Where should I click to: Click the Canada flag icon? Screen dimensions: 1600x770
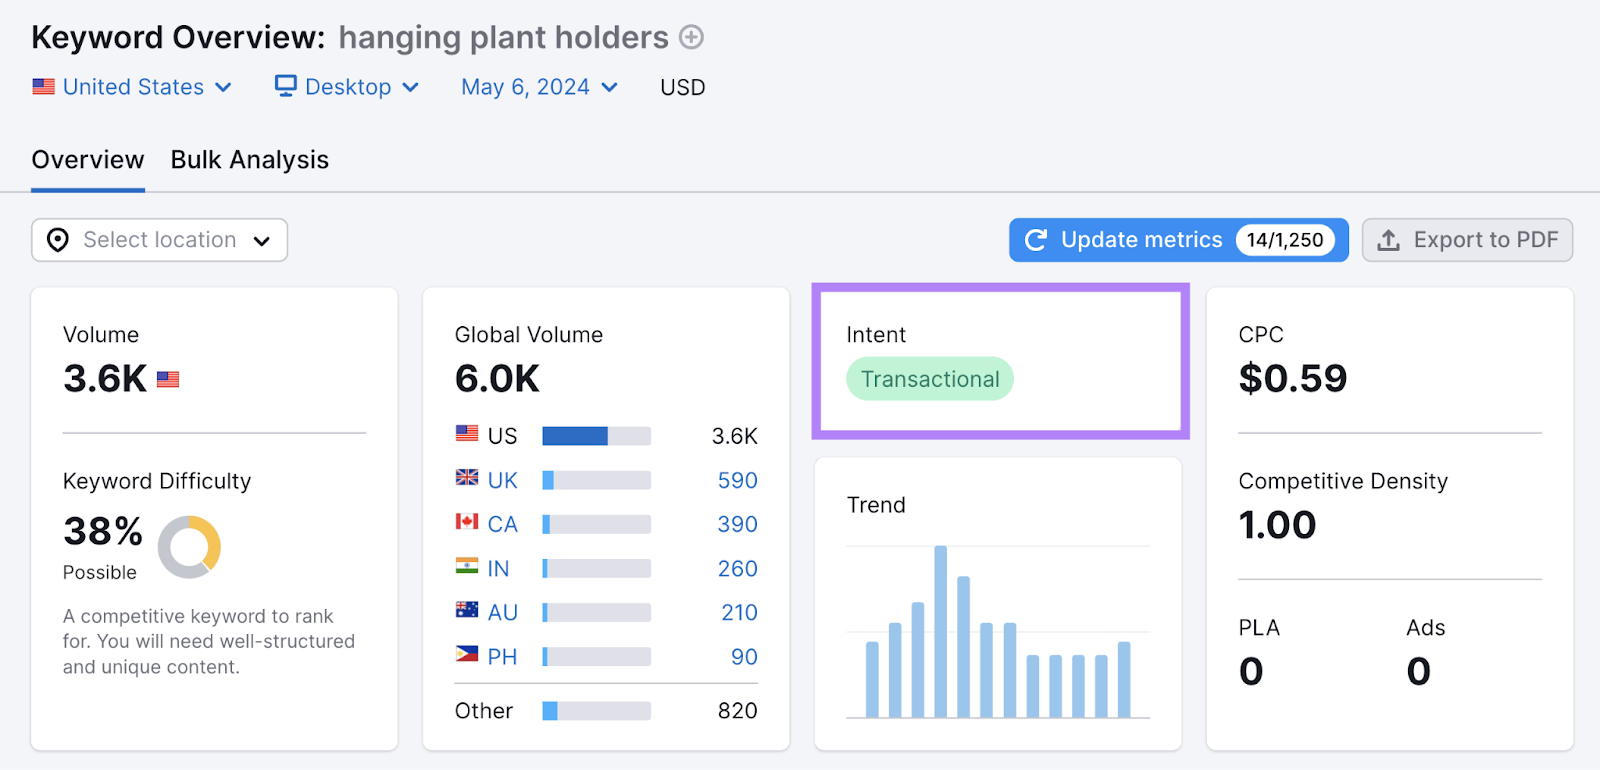click(x=466, y=524)
